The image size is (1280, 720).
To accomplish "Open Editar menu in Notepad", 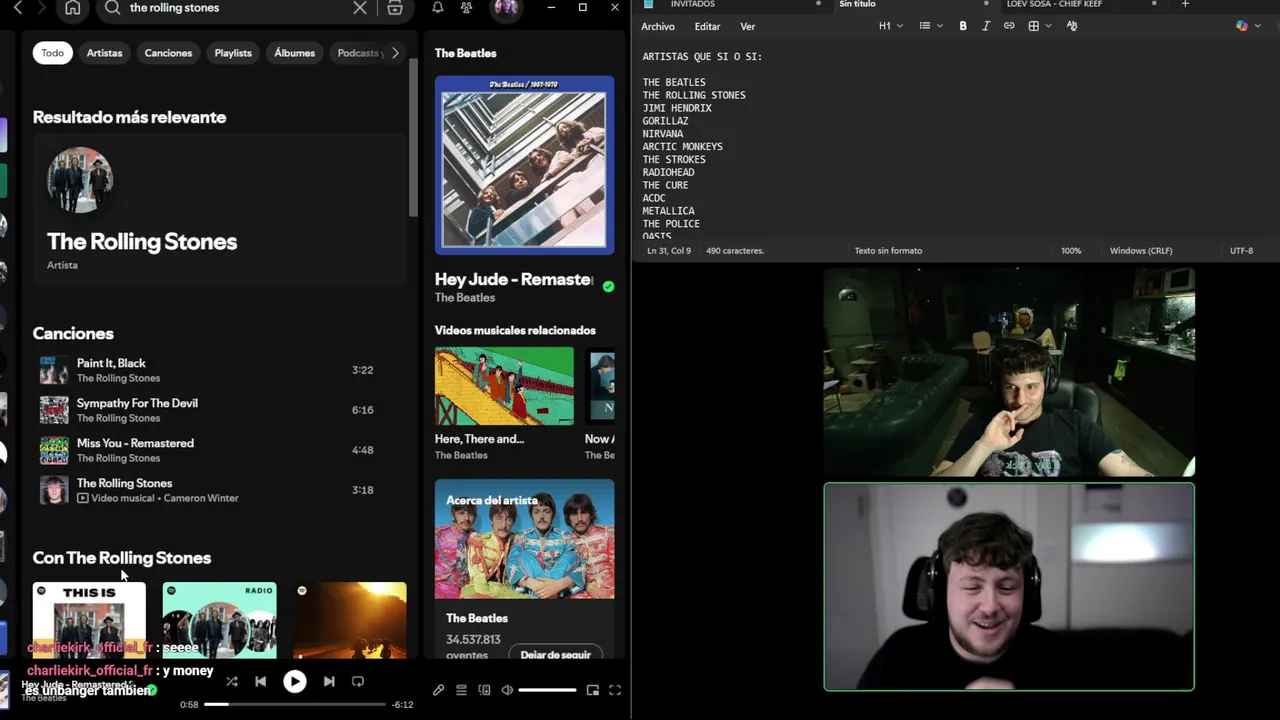I will coord(707,26).
